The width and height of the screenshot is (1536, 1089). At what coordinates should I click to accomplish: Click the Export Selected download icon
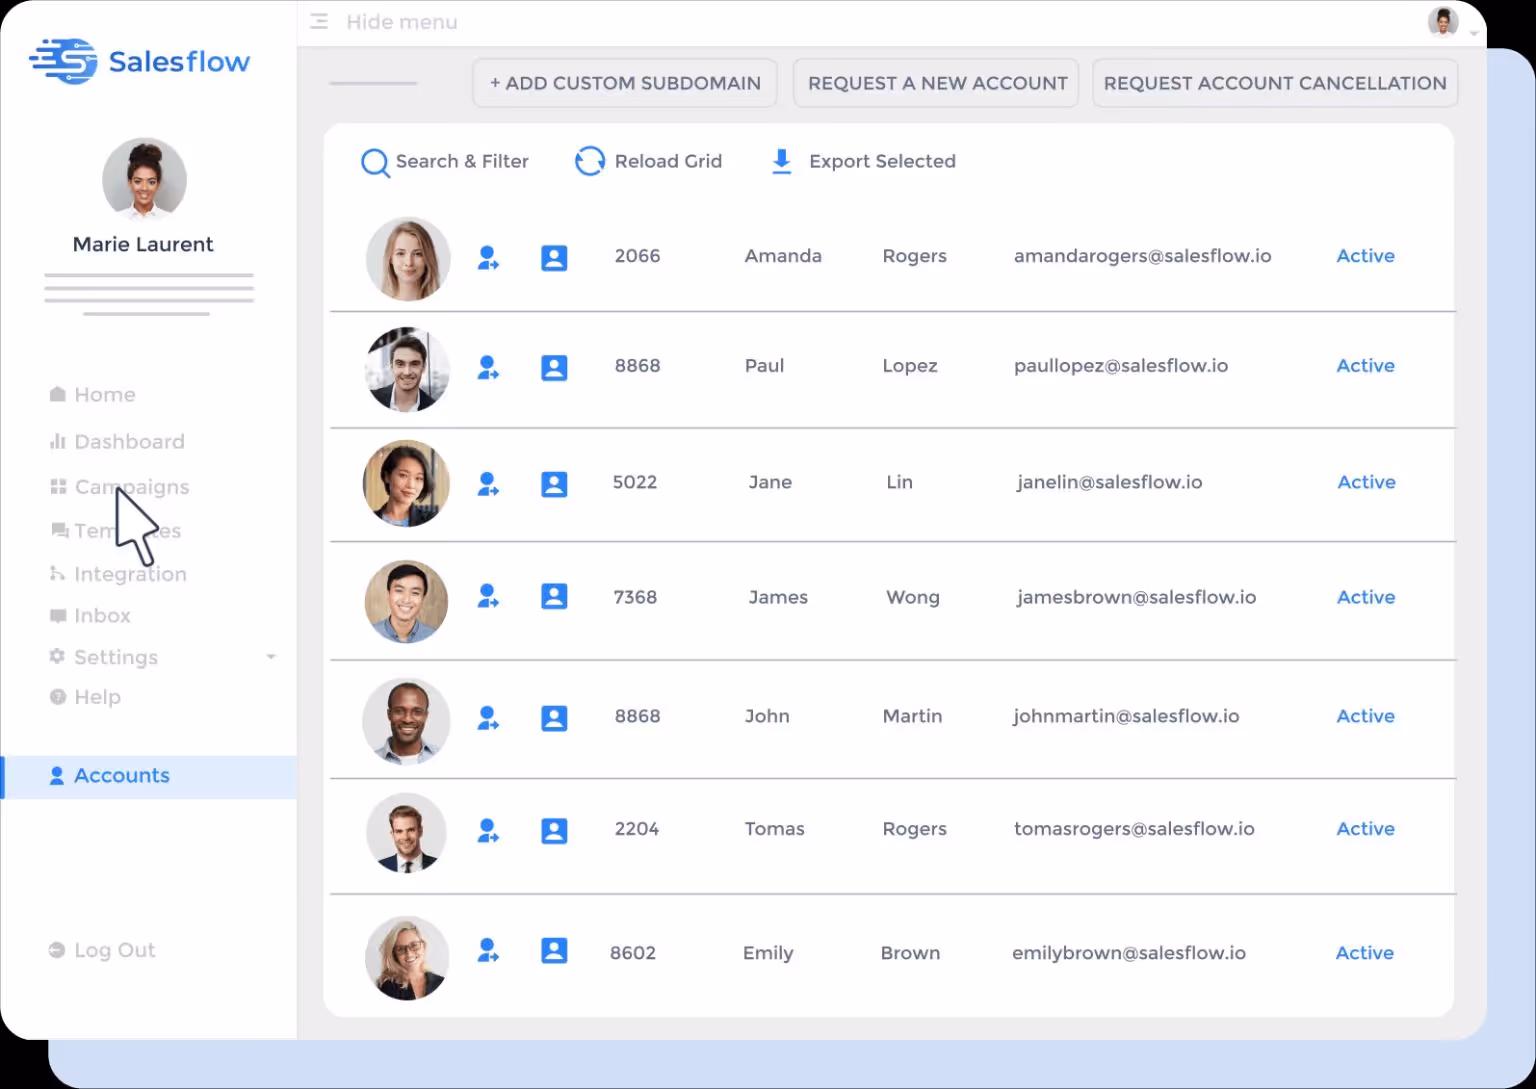(x=780, y=160)
